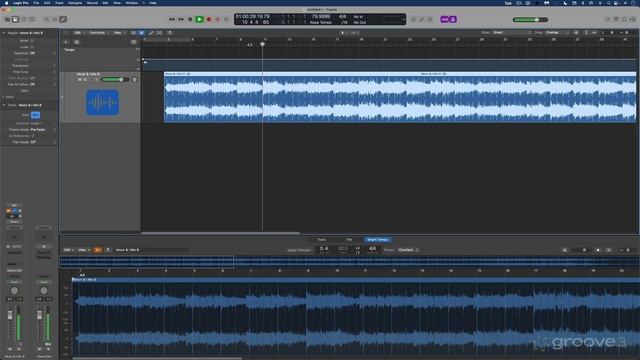640x360 pixels.
Task: Open the editor View dropdown
Action: (x=83, y=250)
